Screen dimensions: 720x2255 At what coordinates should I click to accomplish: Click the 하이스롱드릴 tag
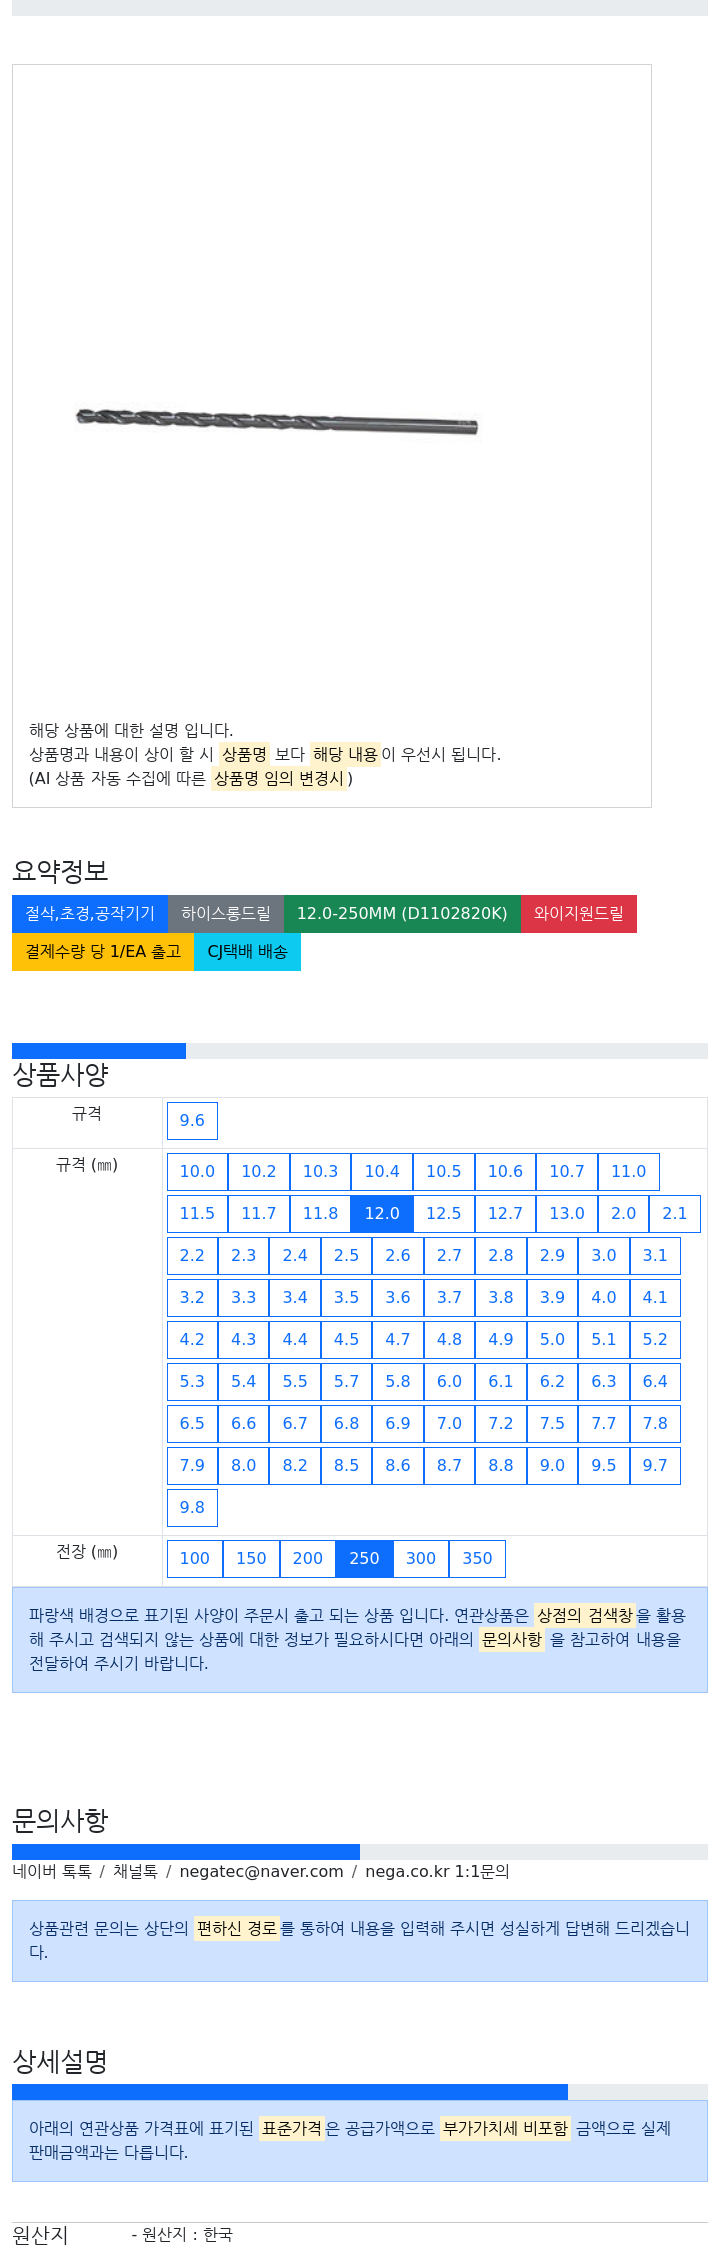226,913
